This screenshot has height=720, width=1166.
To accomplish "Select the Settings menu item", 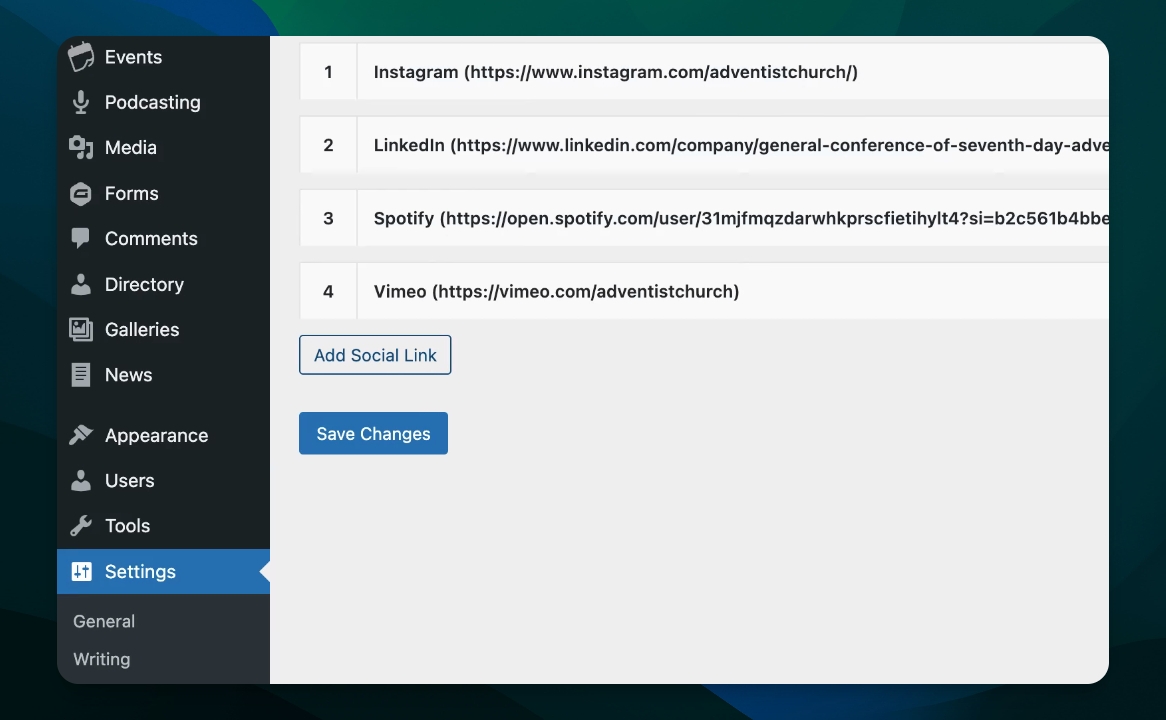I will click(164, 571).
